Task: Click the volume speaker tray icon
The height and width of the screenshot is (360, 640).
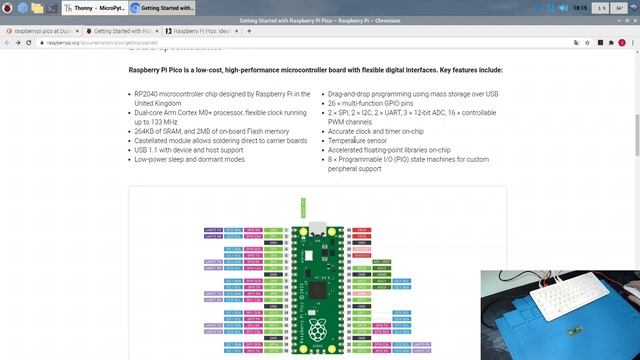Action: point(563,8)
